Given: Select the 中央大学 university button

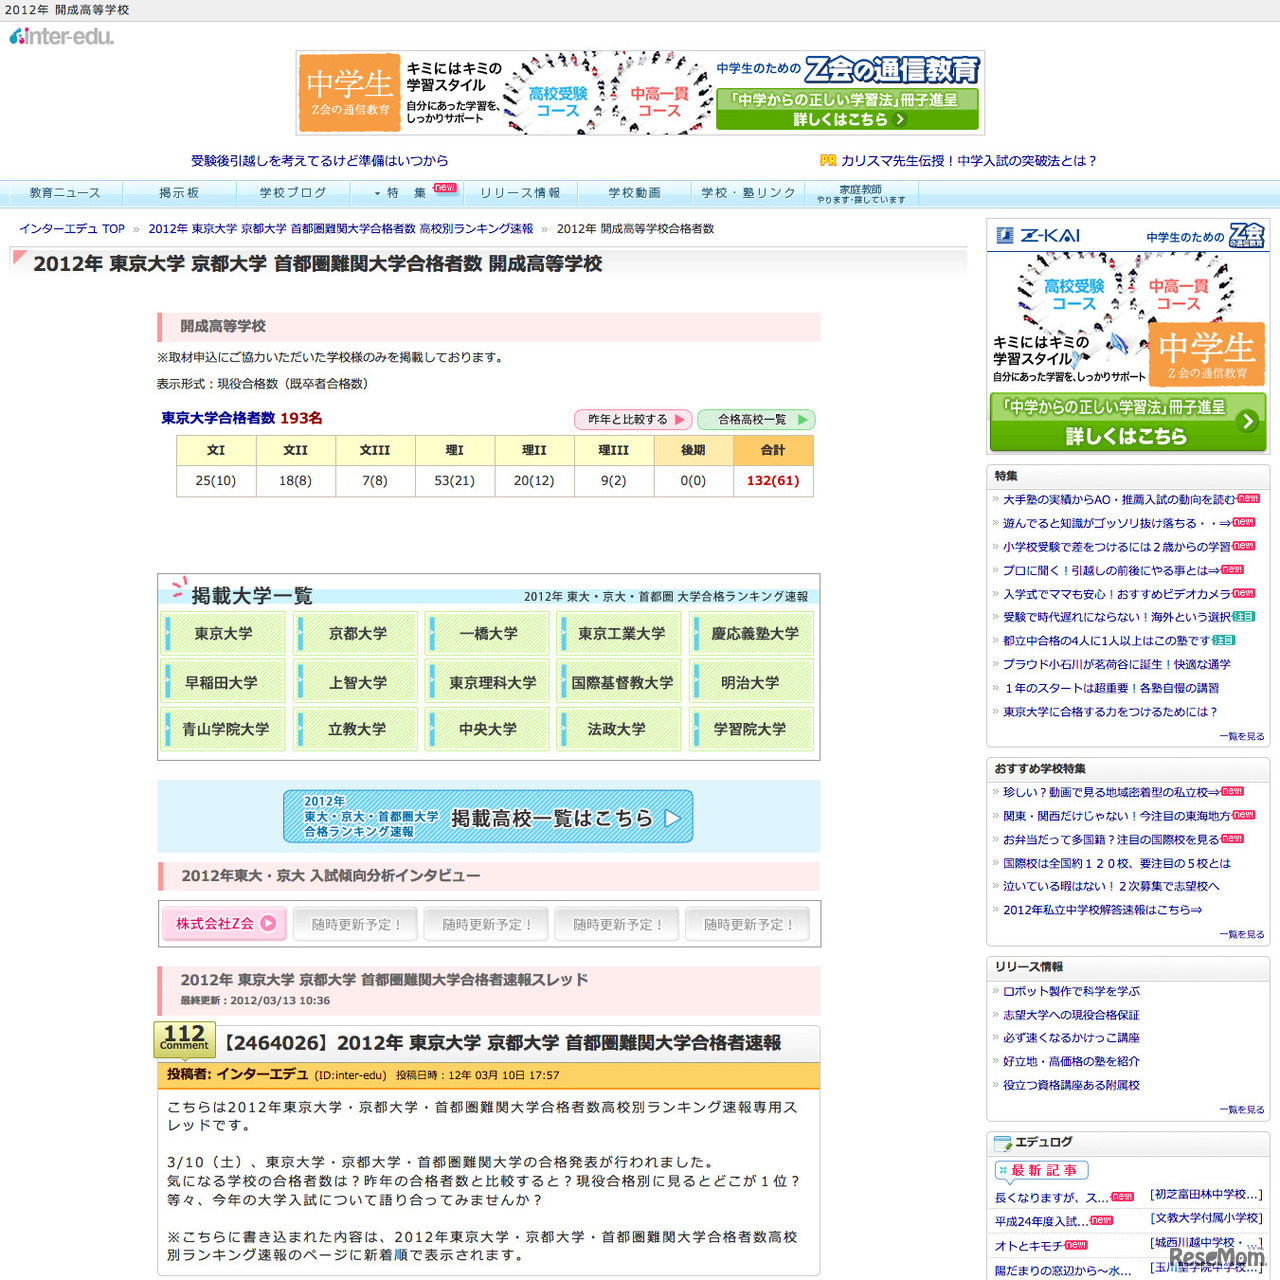Looking at the screenshot, I should [488, 729].
